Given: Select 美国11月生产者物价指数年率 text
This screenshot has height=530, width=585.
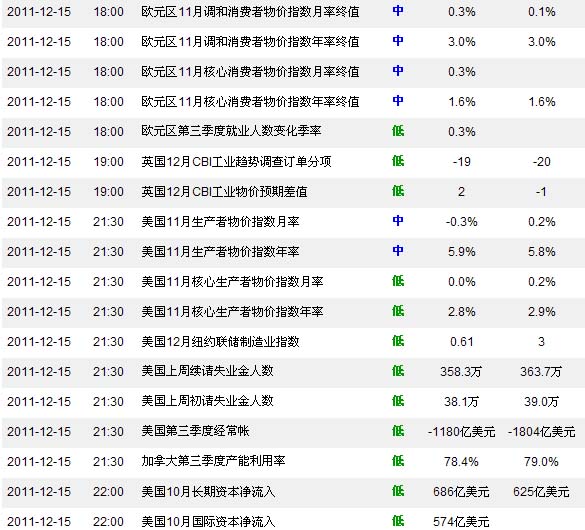Looking at the screenshot, I should click(x=220, y=251).
